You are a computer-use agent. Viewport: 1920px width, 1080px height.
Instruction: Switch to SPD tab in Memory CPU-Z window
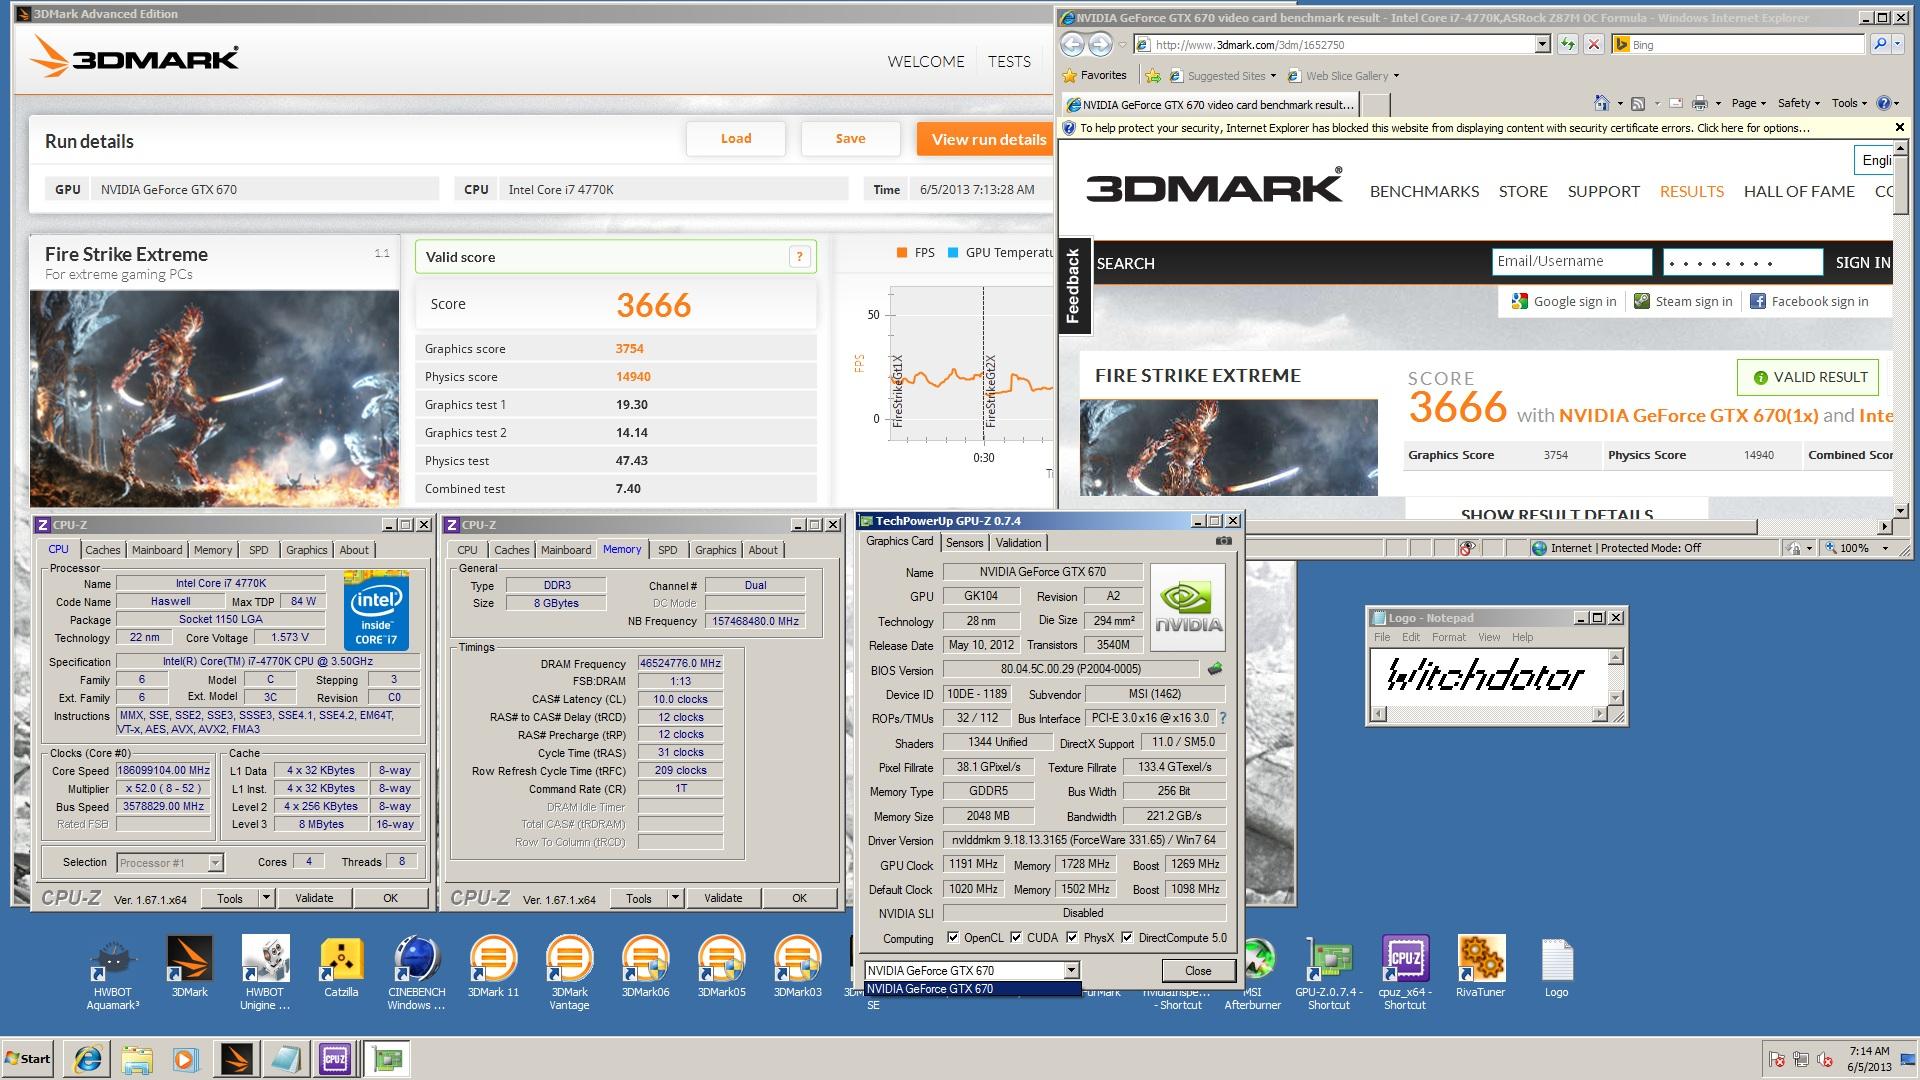pos(667,550)
